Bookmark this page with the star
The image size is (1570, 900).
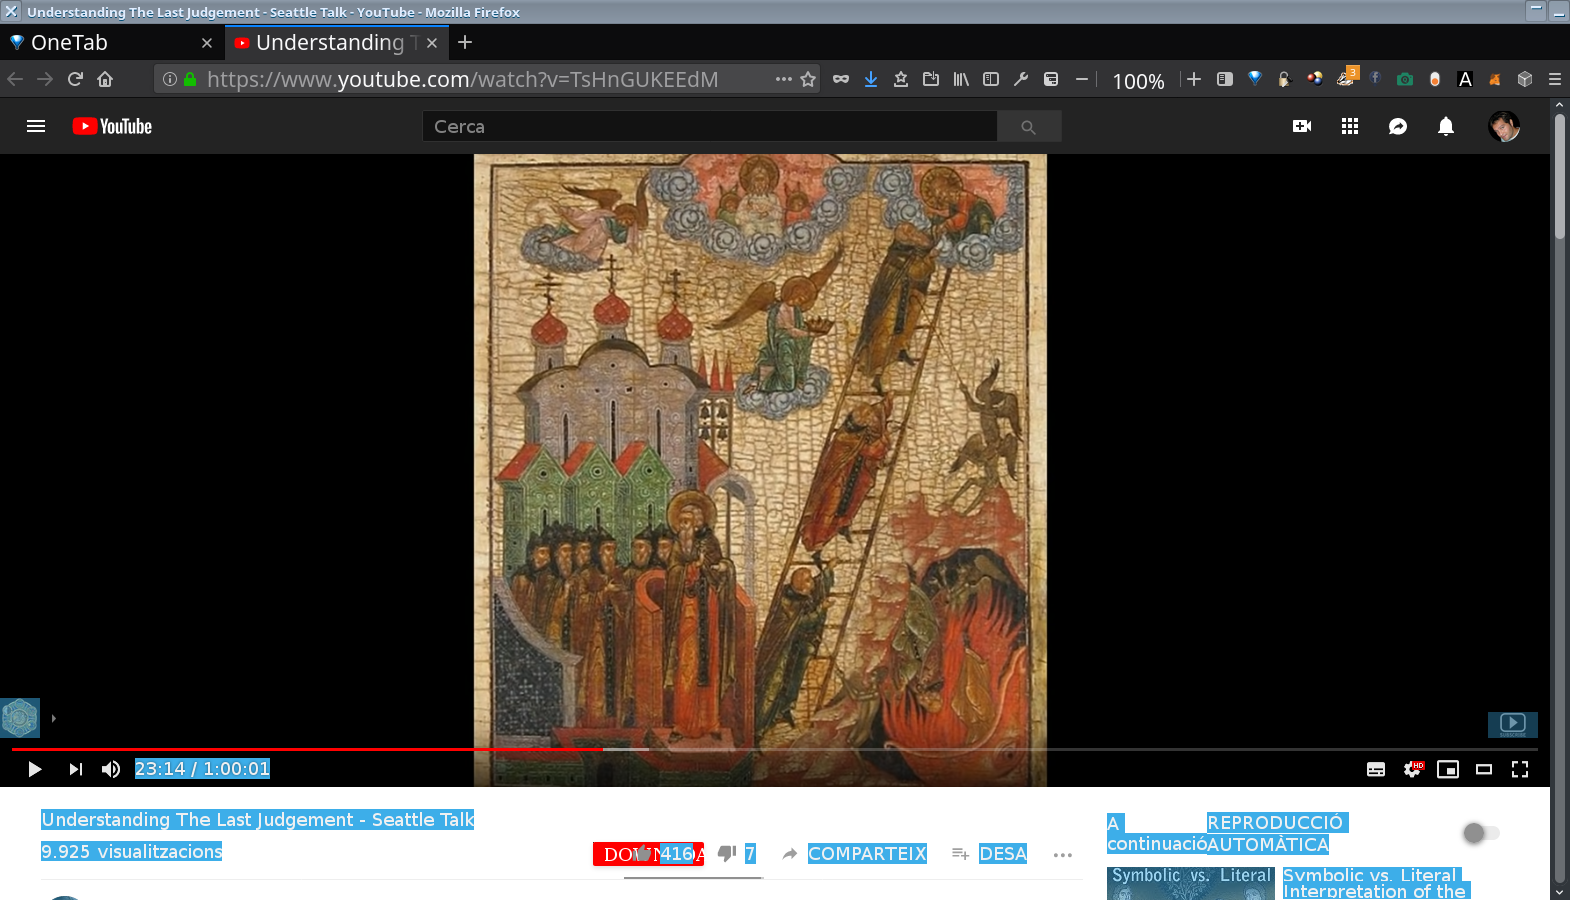tap(808, 79)
